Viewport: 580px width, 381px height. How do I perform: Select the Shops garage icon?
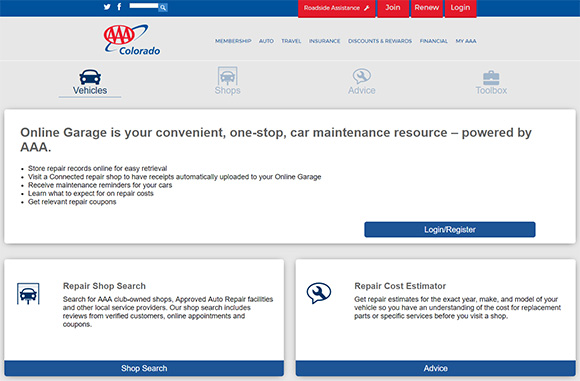227,76
